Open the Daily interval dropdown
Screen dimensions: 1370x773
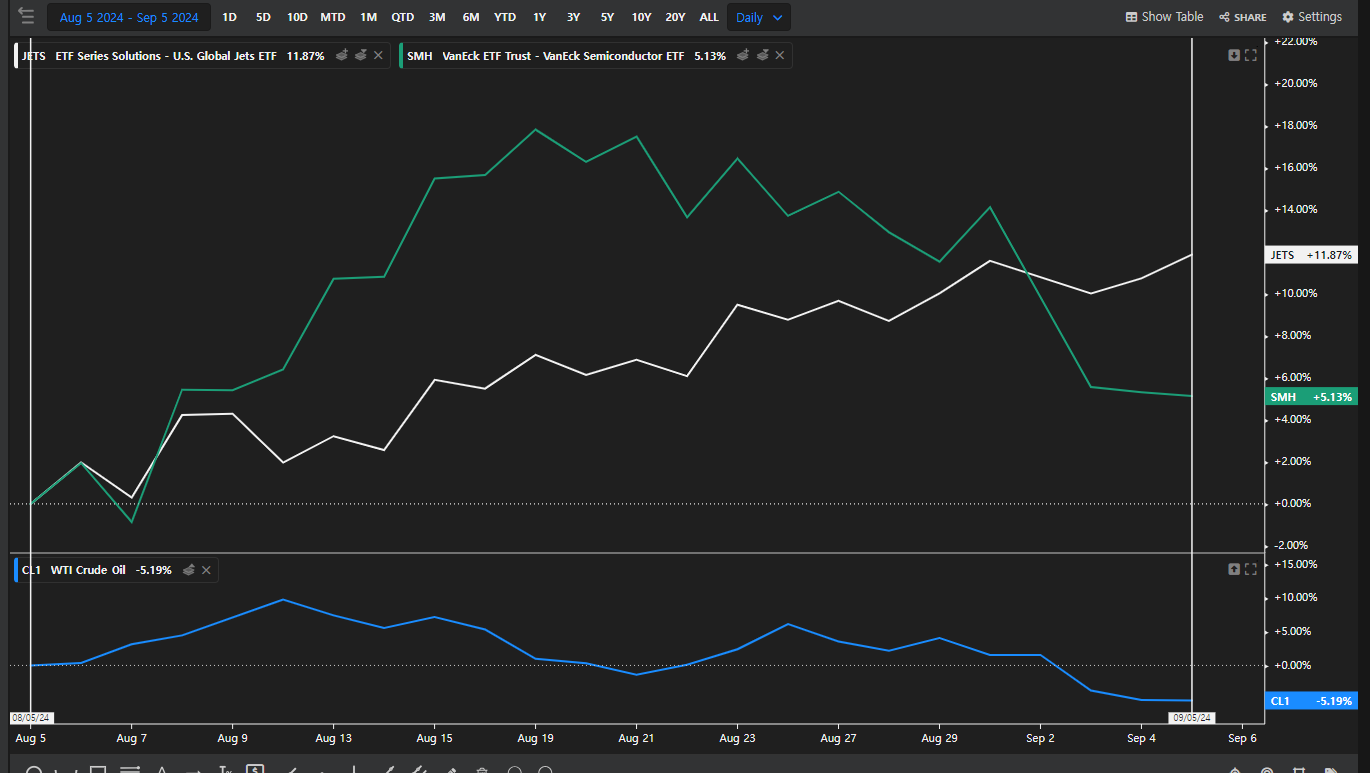pyautogui.click(x=759, y=17)
